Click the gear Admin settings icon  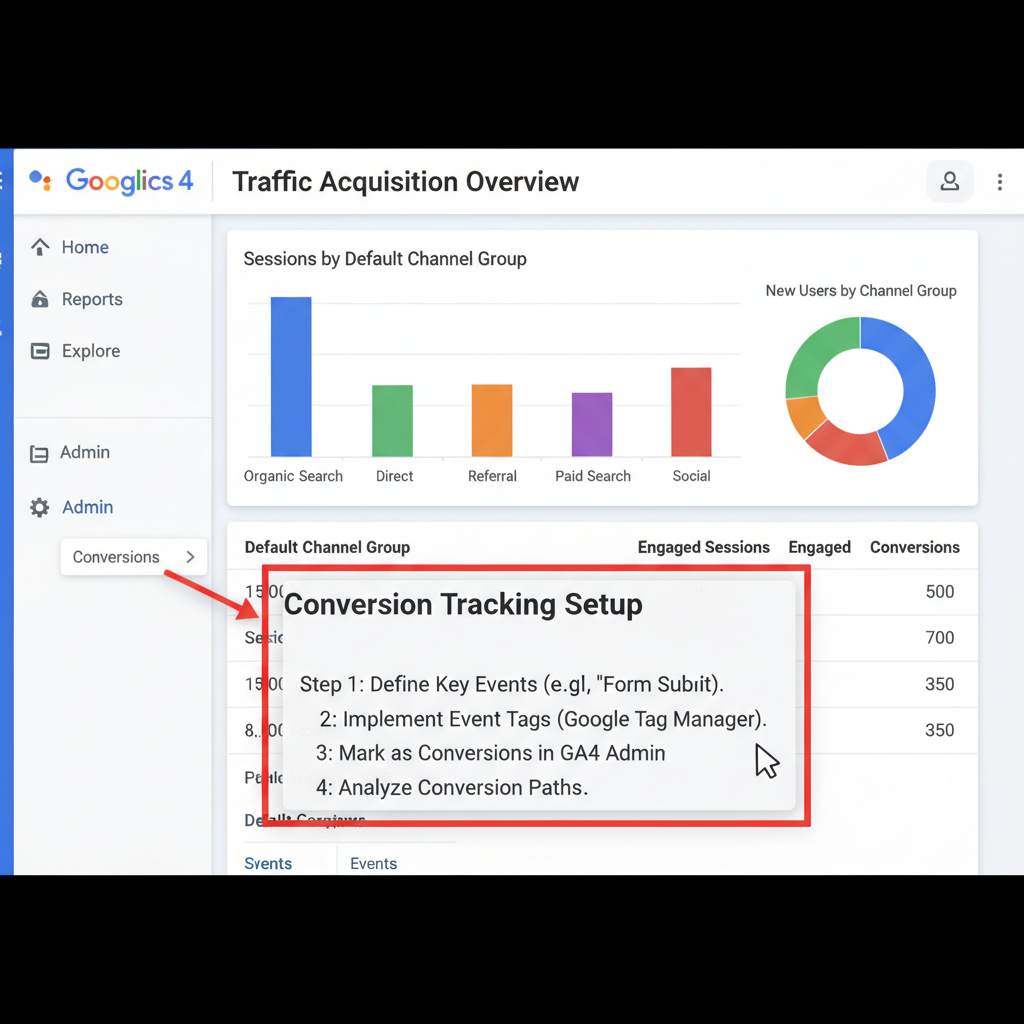coord(39,507)
